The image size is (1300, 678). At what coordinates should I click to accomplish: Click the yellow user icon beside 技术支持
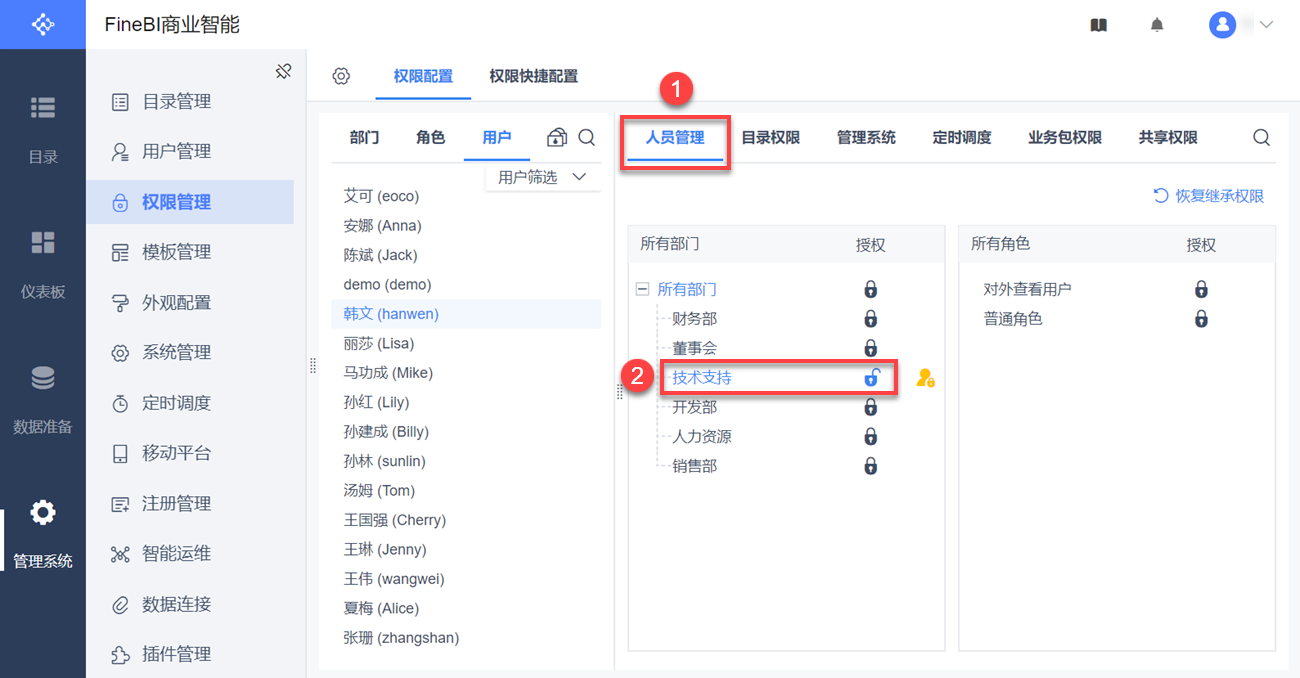[925, 378]
